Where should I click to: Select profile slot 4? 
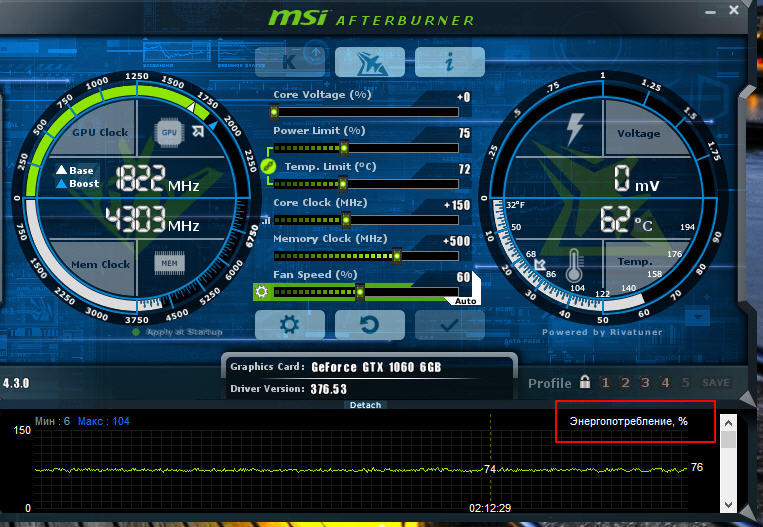coord(665,382)
